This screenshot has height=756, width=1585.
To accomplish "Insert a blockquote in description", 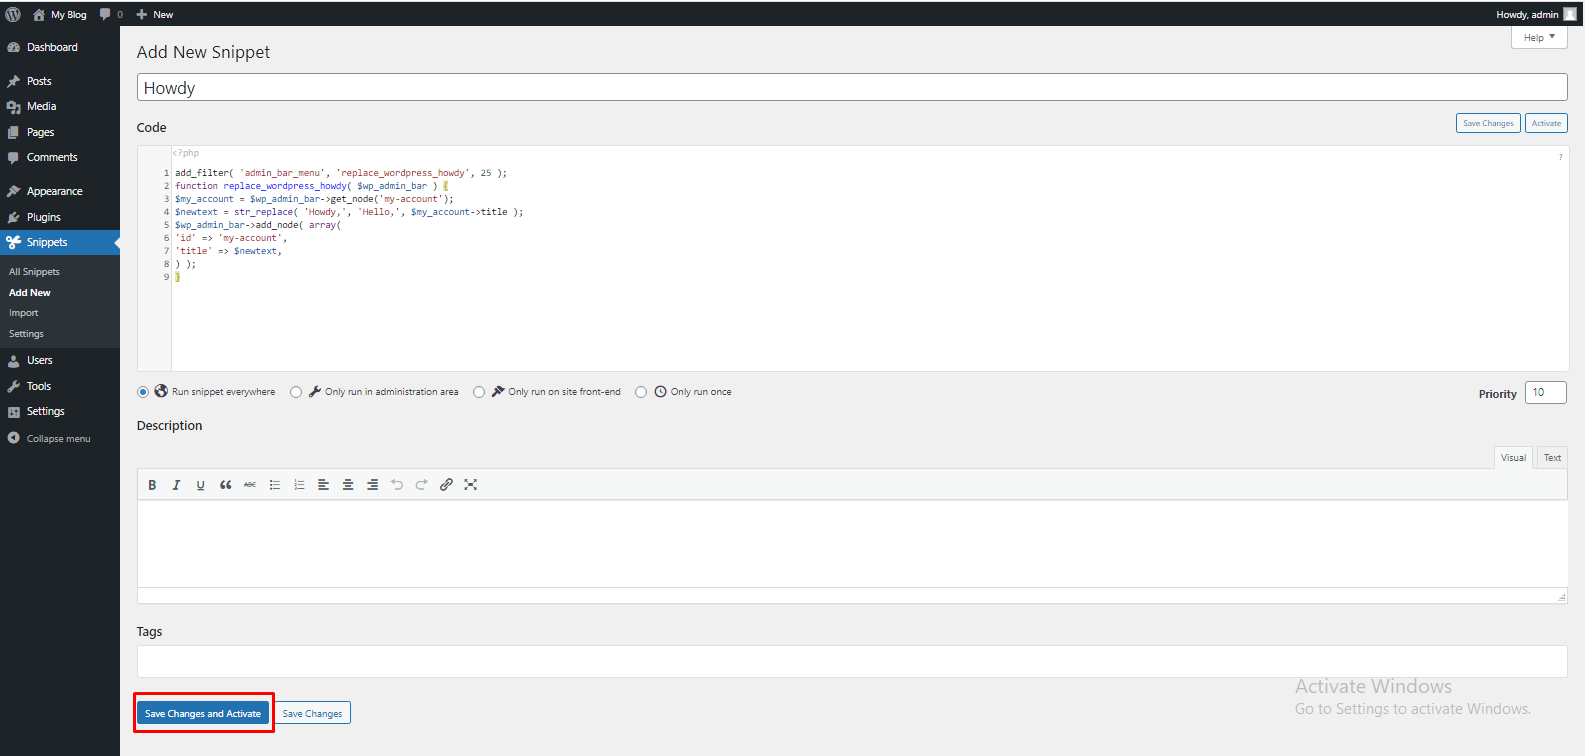I will 226,485.
